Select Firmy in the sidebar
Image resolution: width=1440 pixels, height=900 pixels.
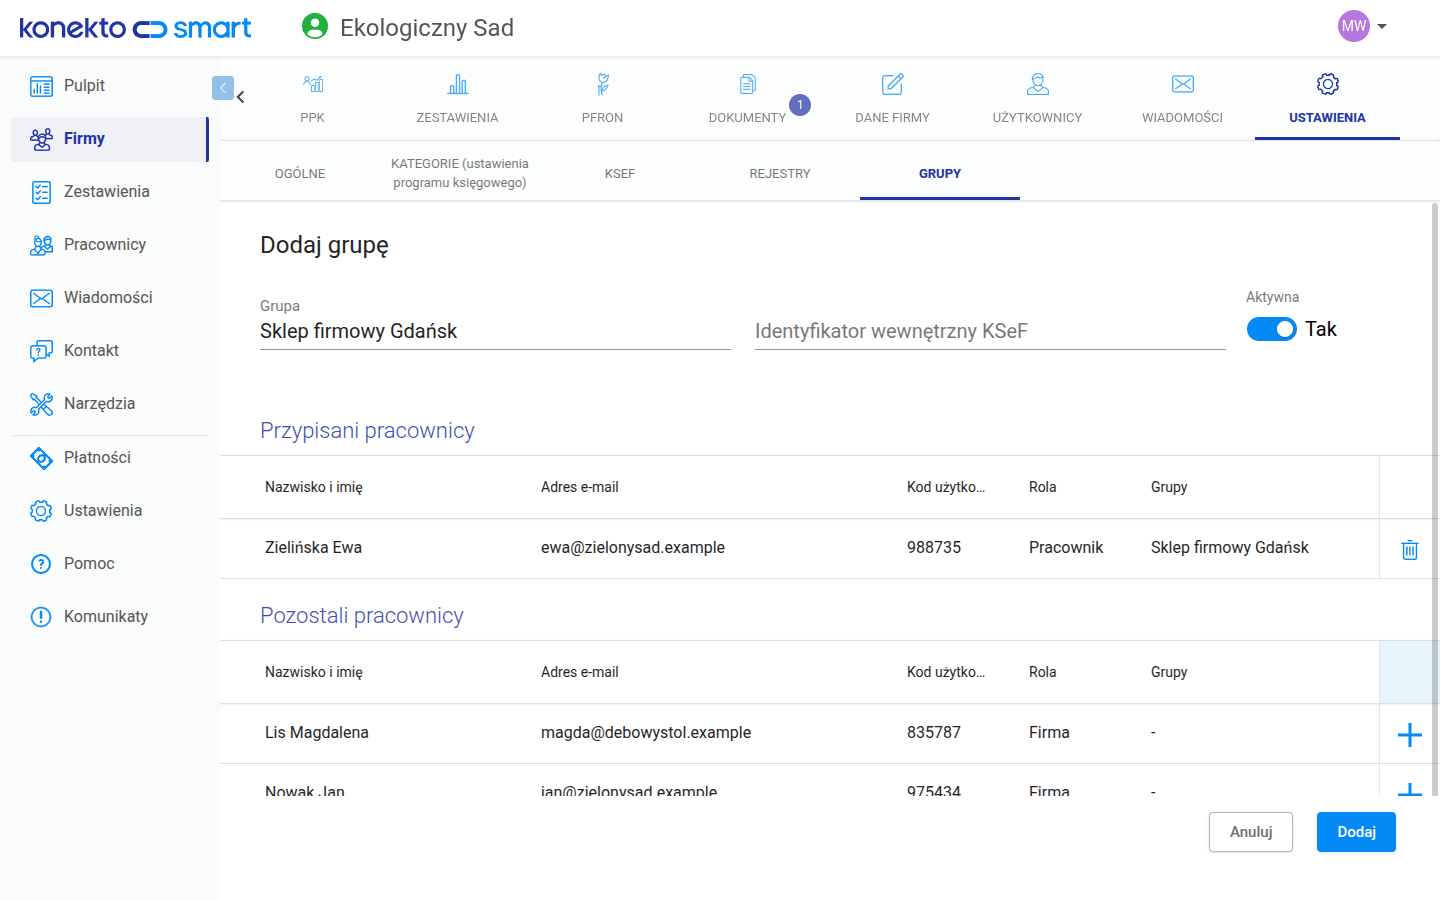tap(110, 139)
